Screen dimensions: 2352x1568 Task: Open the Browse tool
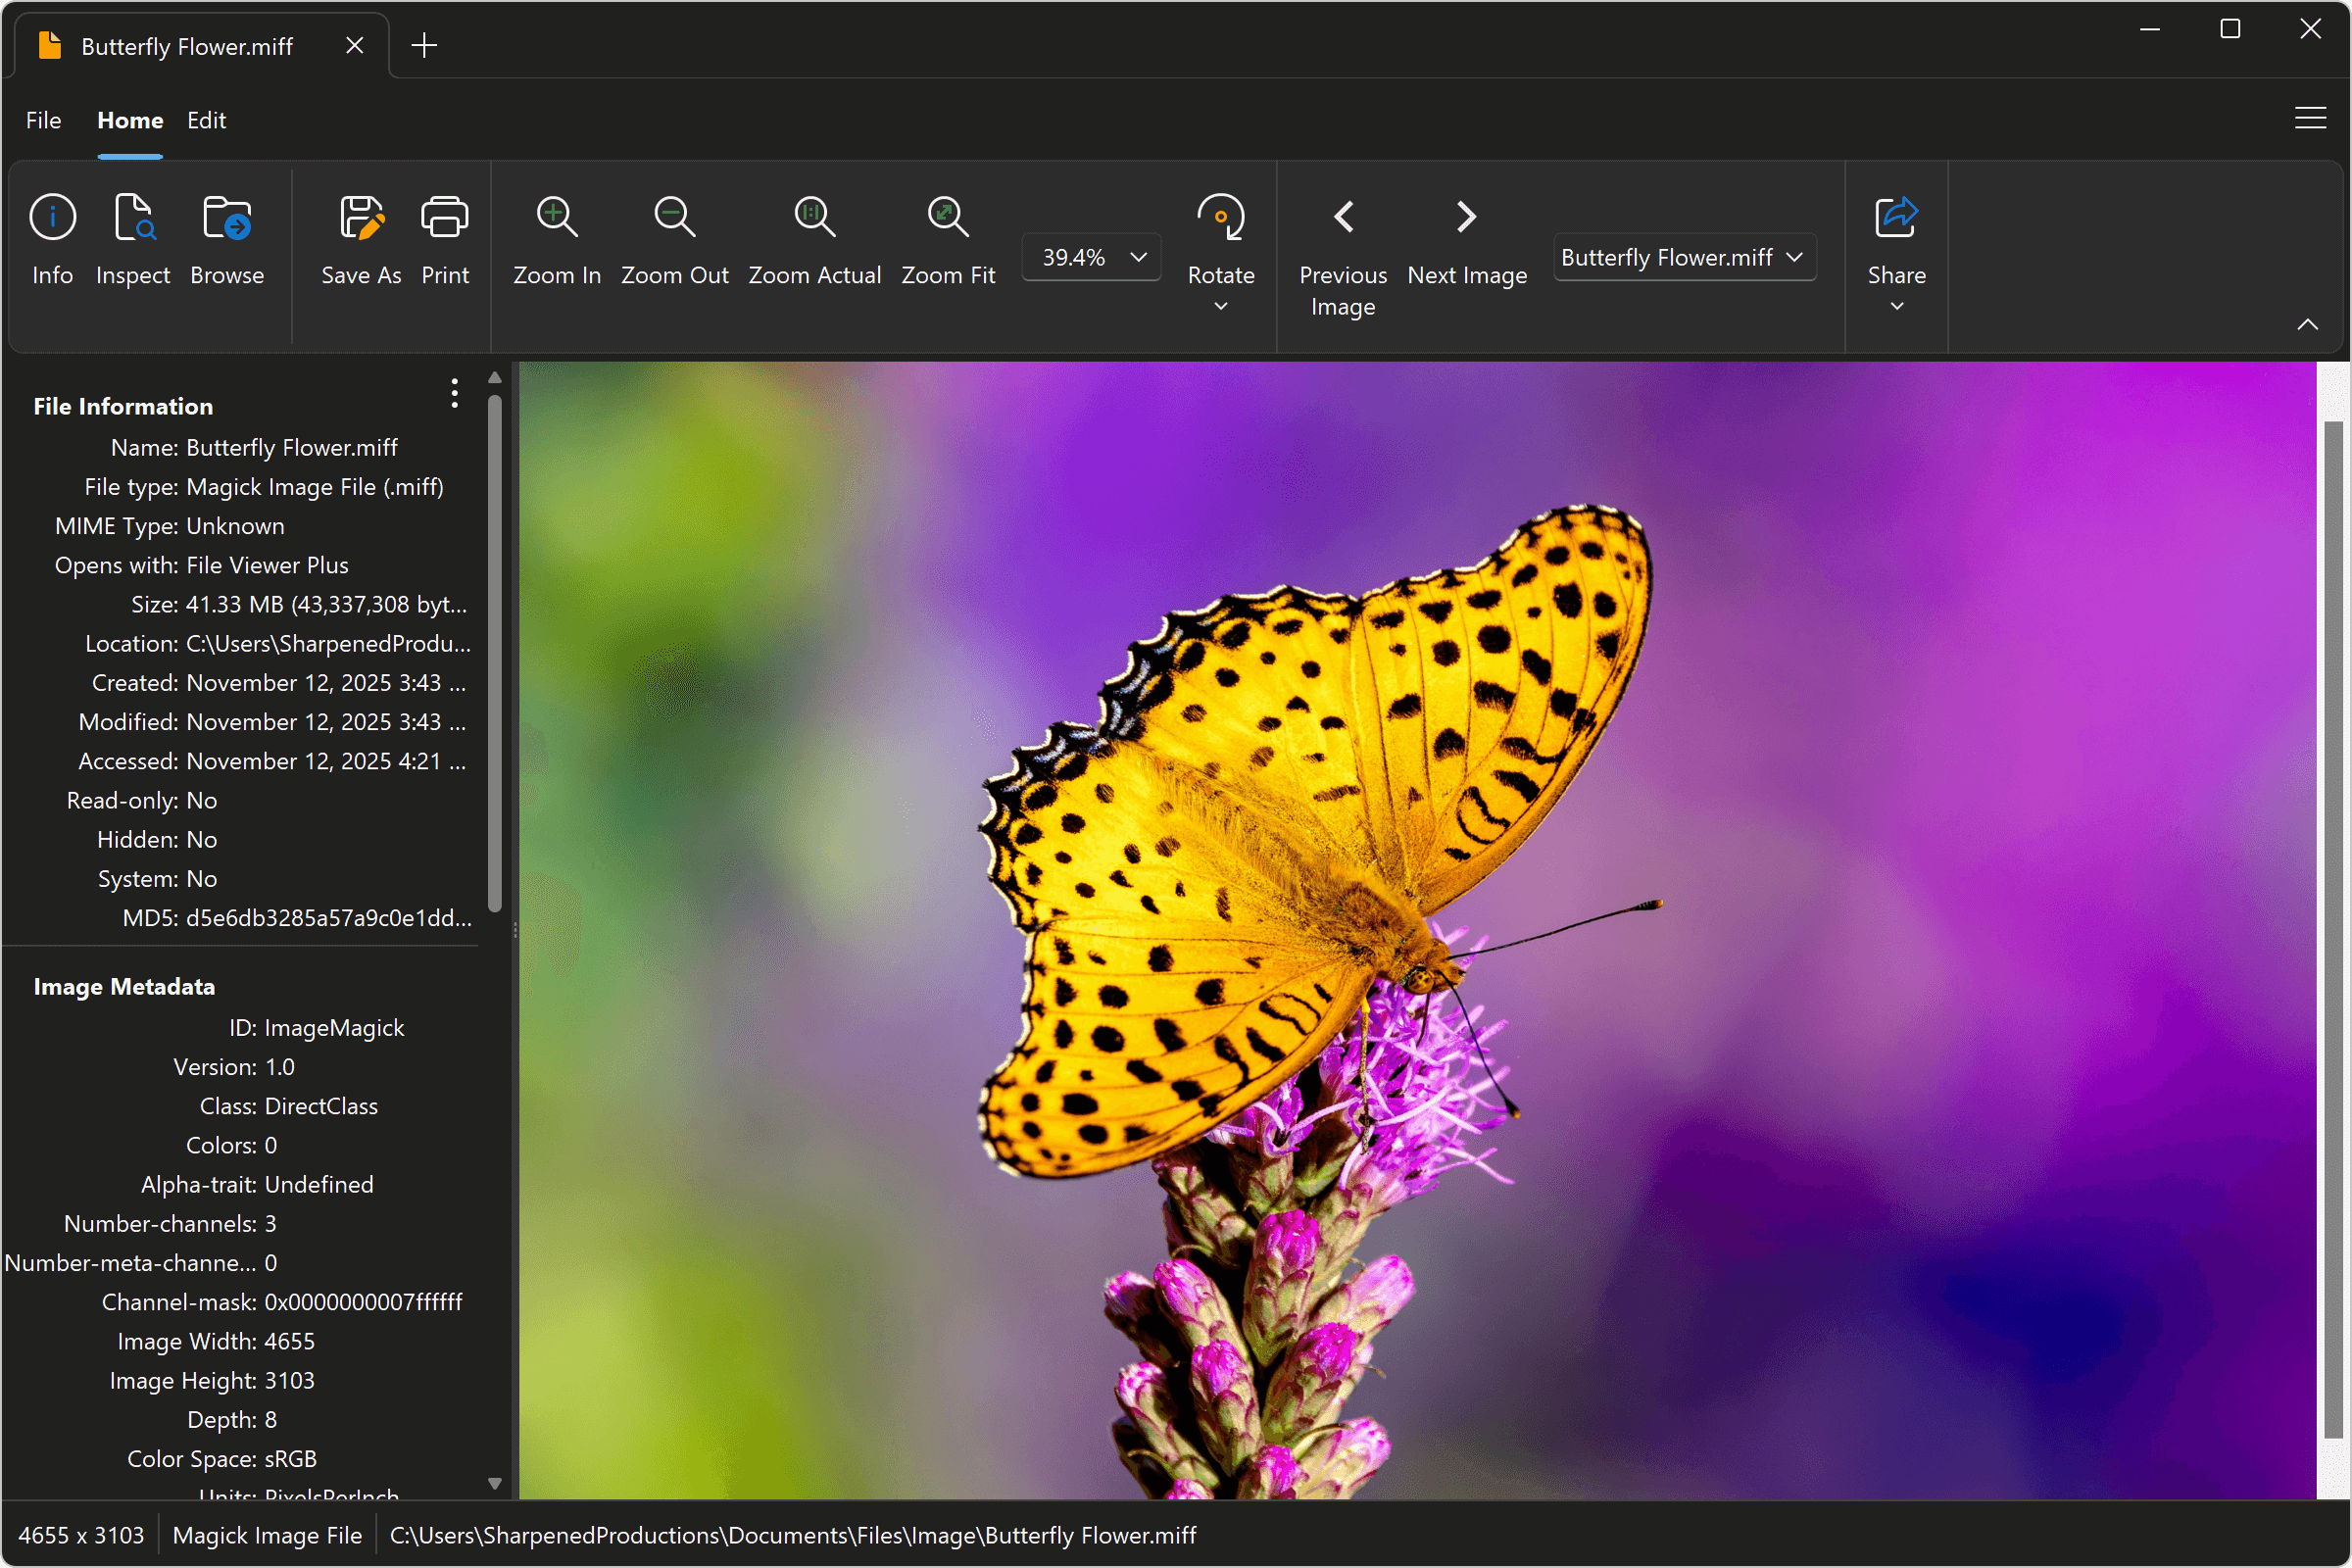coord(226,240)
